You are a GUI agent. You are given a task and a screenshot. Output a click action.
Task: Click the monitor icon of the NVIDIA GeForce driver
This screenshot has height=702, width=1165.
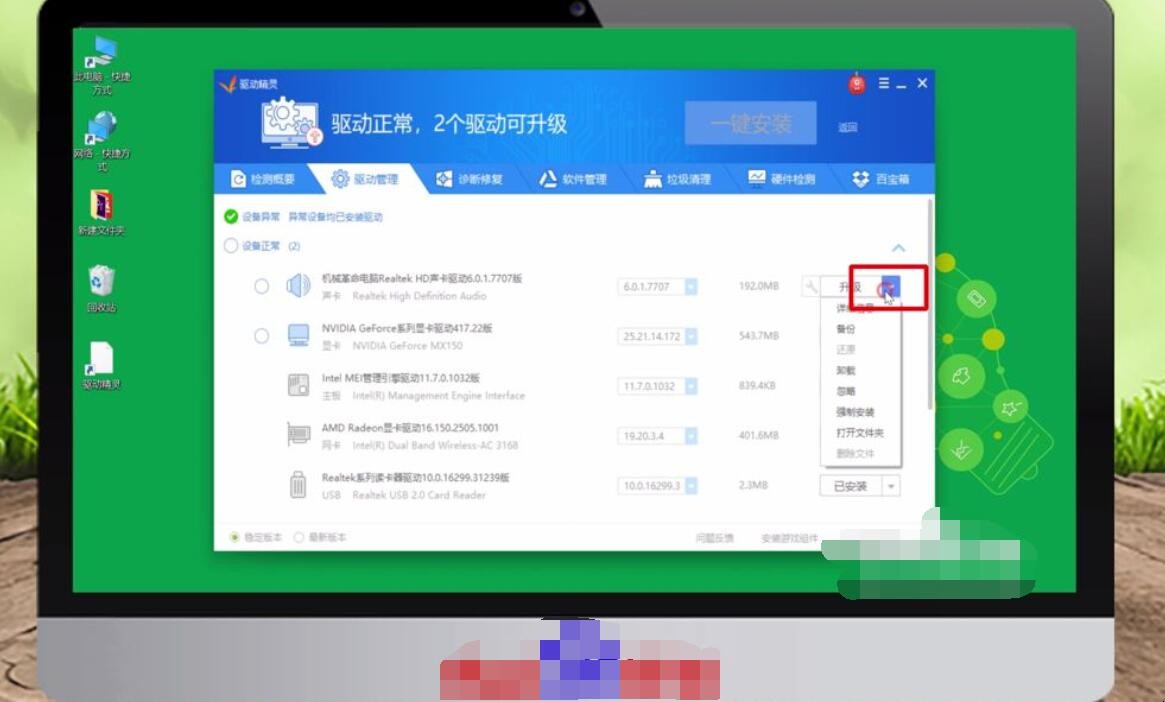point(298,335)
